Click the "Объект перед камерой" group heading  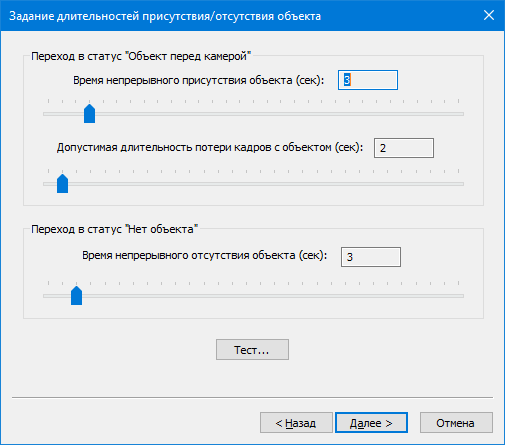141,56
